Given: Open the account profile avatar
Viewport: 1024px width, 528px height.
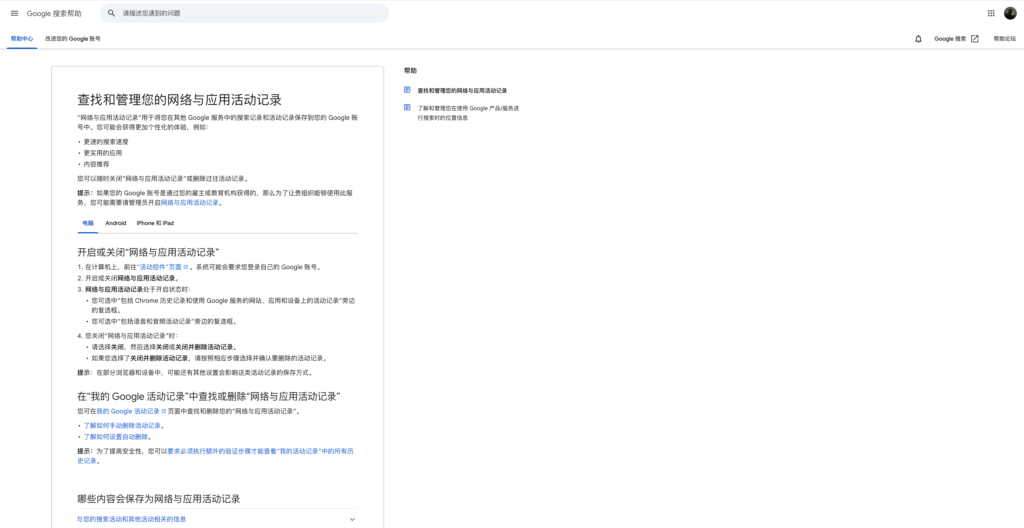Looking at the screenshot, I should click(1010, 13).
